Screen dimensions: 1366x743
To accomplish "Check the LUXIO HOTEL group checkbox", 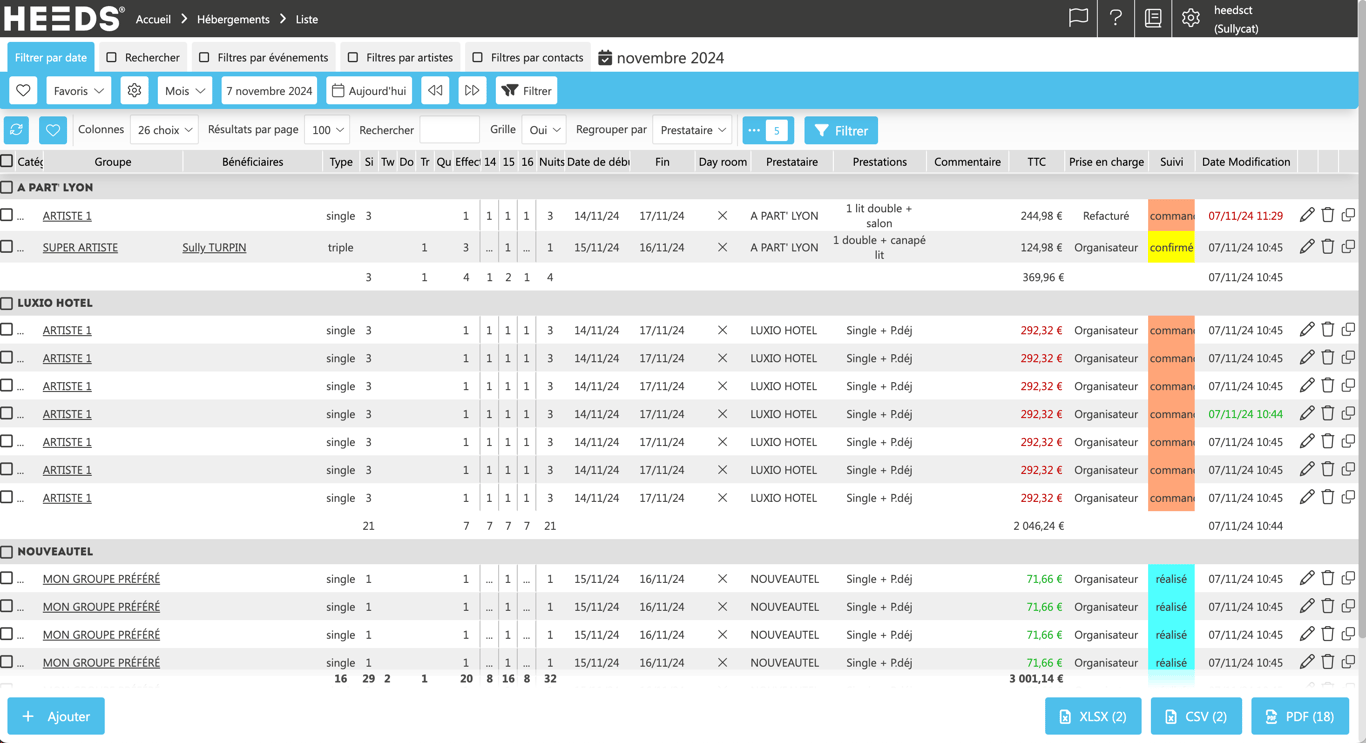I will [7, 302].
